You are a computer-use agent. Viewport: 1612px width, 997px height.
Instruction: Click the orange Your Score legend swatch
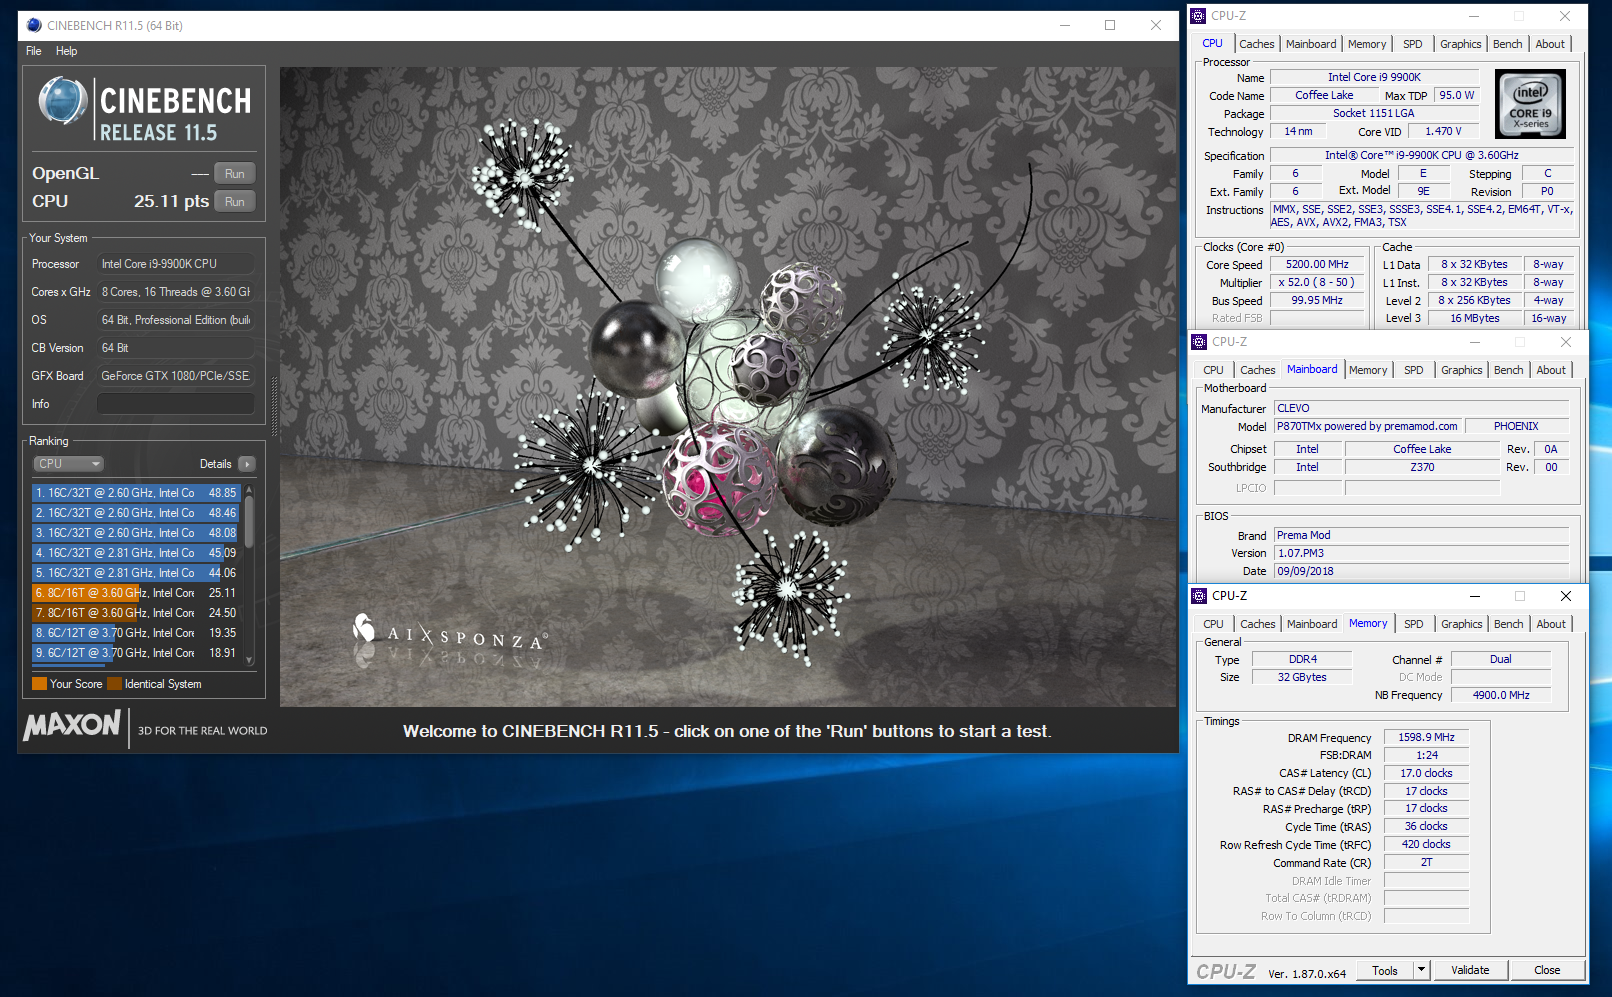(x=40, y=684)
